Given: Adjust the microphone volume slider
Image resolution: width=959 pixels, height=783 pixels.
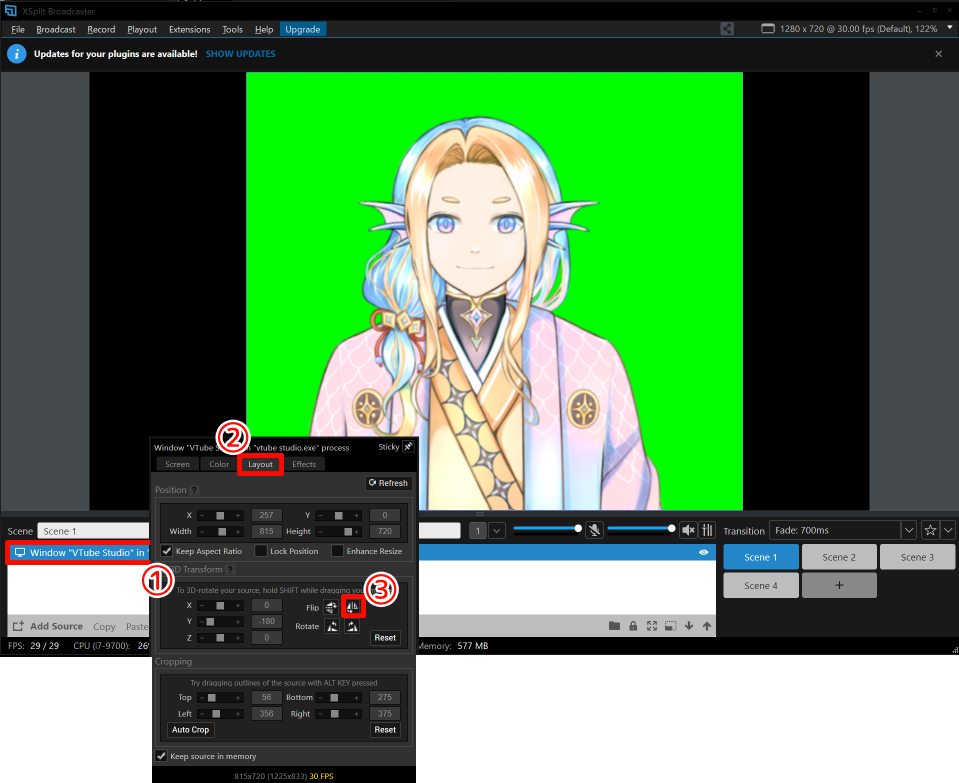Looking at the screenshot, I should click(546, 528).
